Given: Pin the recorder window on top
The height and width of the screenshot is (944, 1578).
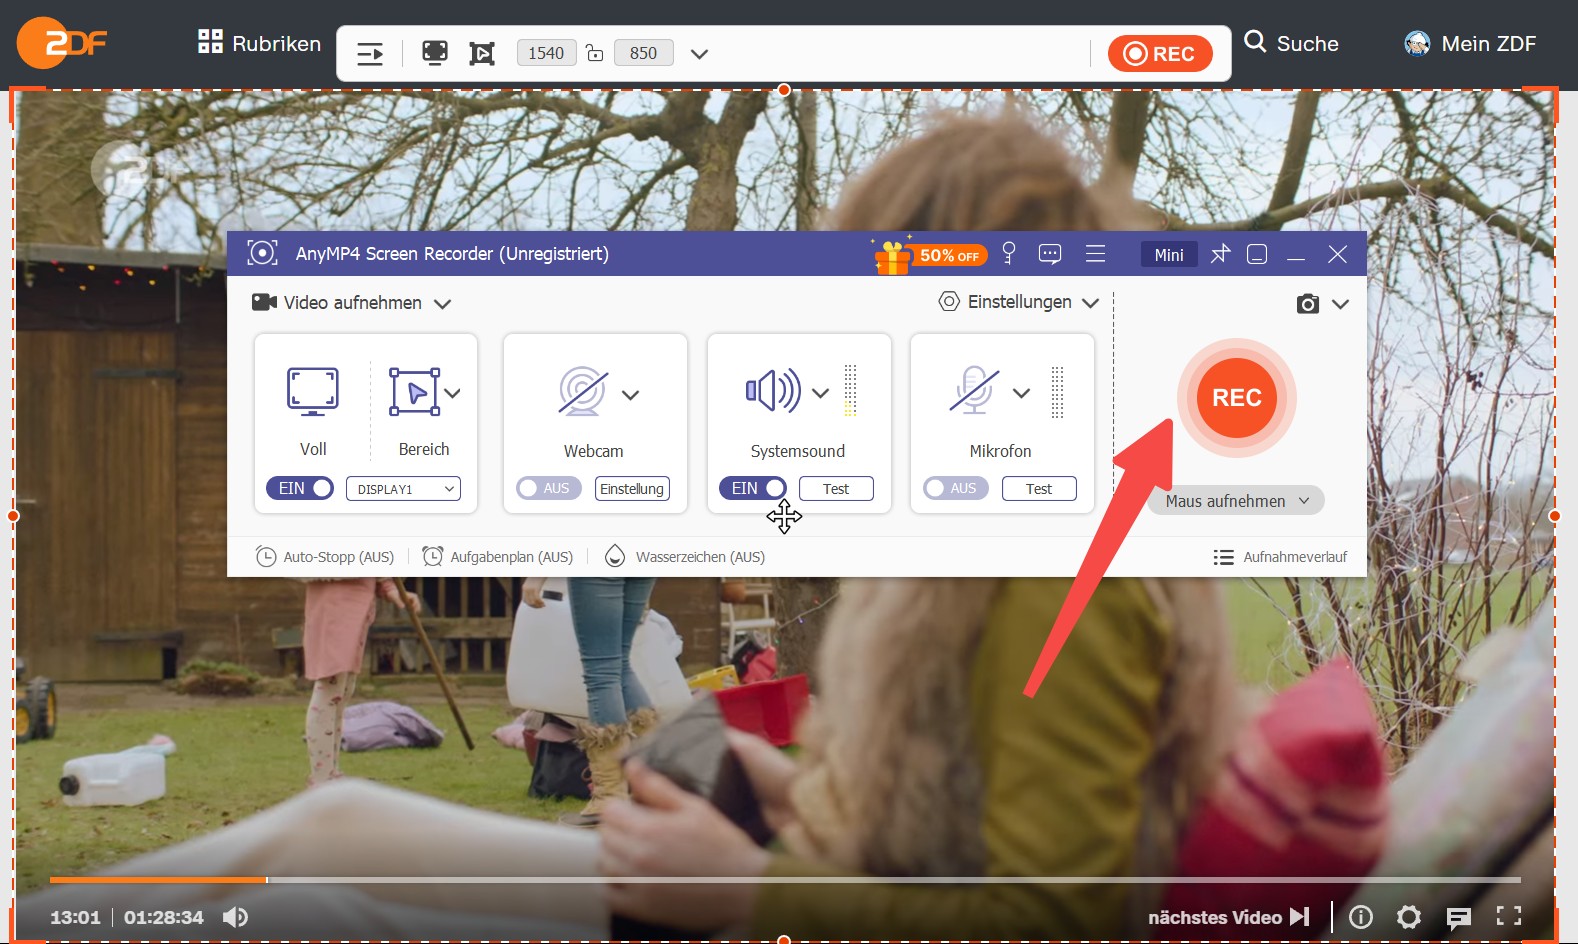Looking at the screenshot, I should click(x=1220, y=254).
